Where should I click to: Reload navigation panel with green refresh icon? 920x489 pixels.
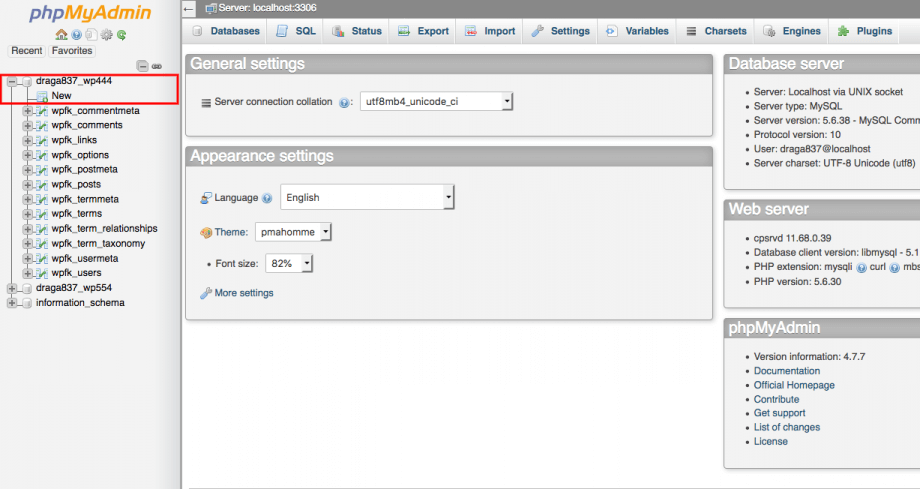[121, 35]
